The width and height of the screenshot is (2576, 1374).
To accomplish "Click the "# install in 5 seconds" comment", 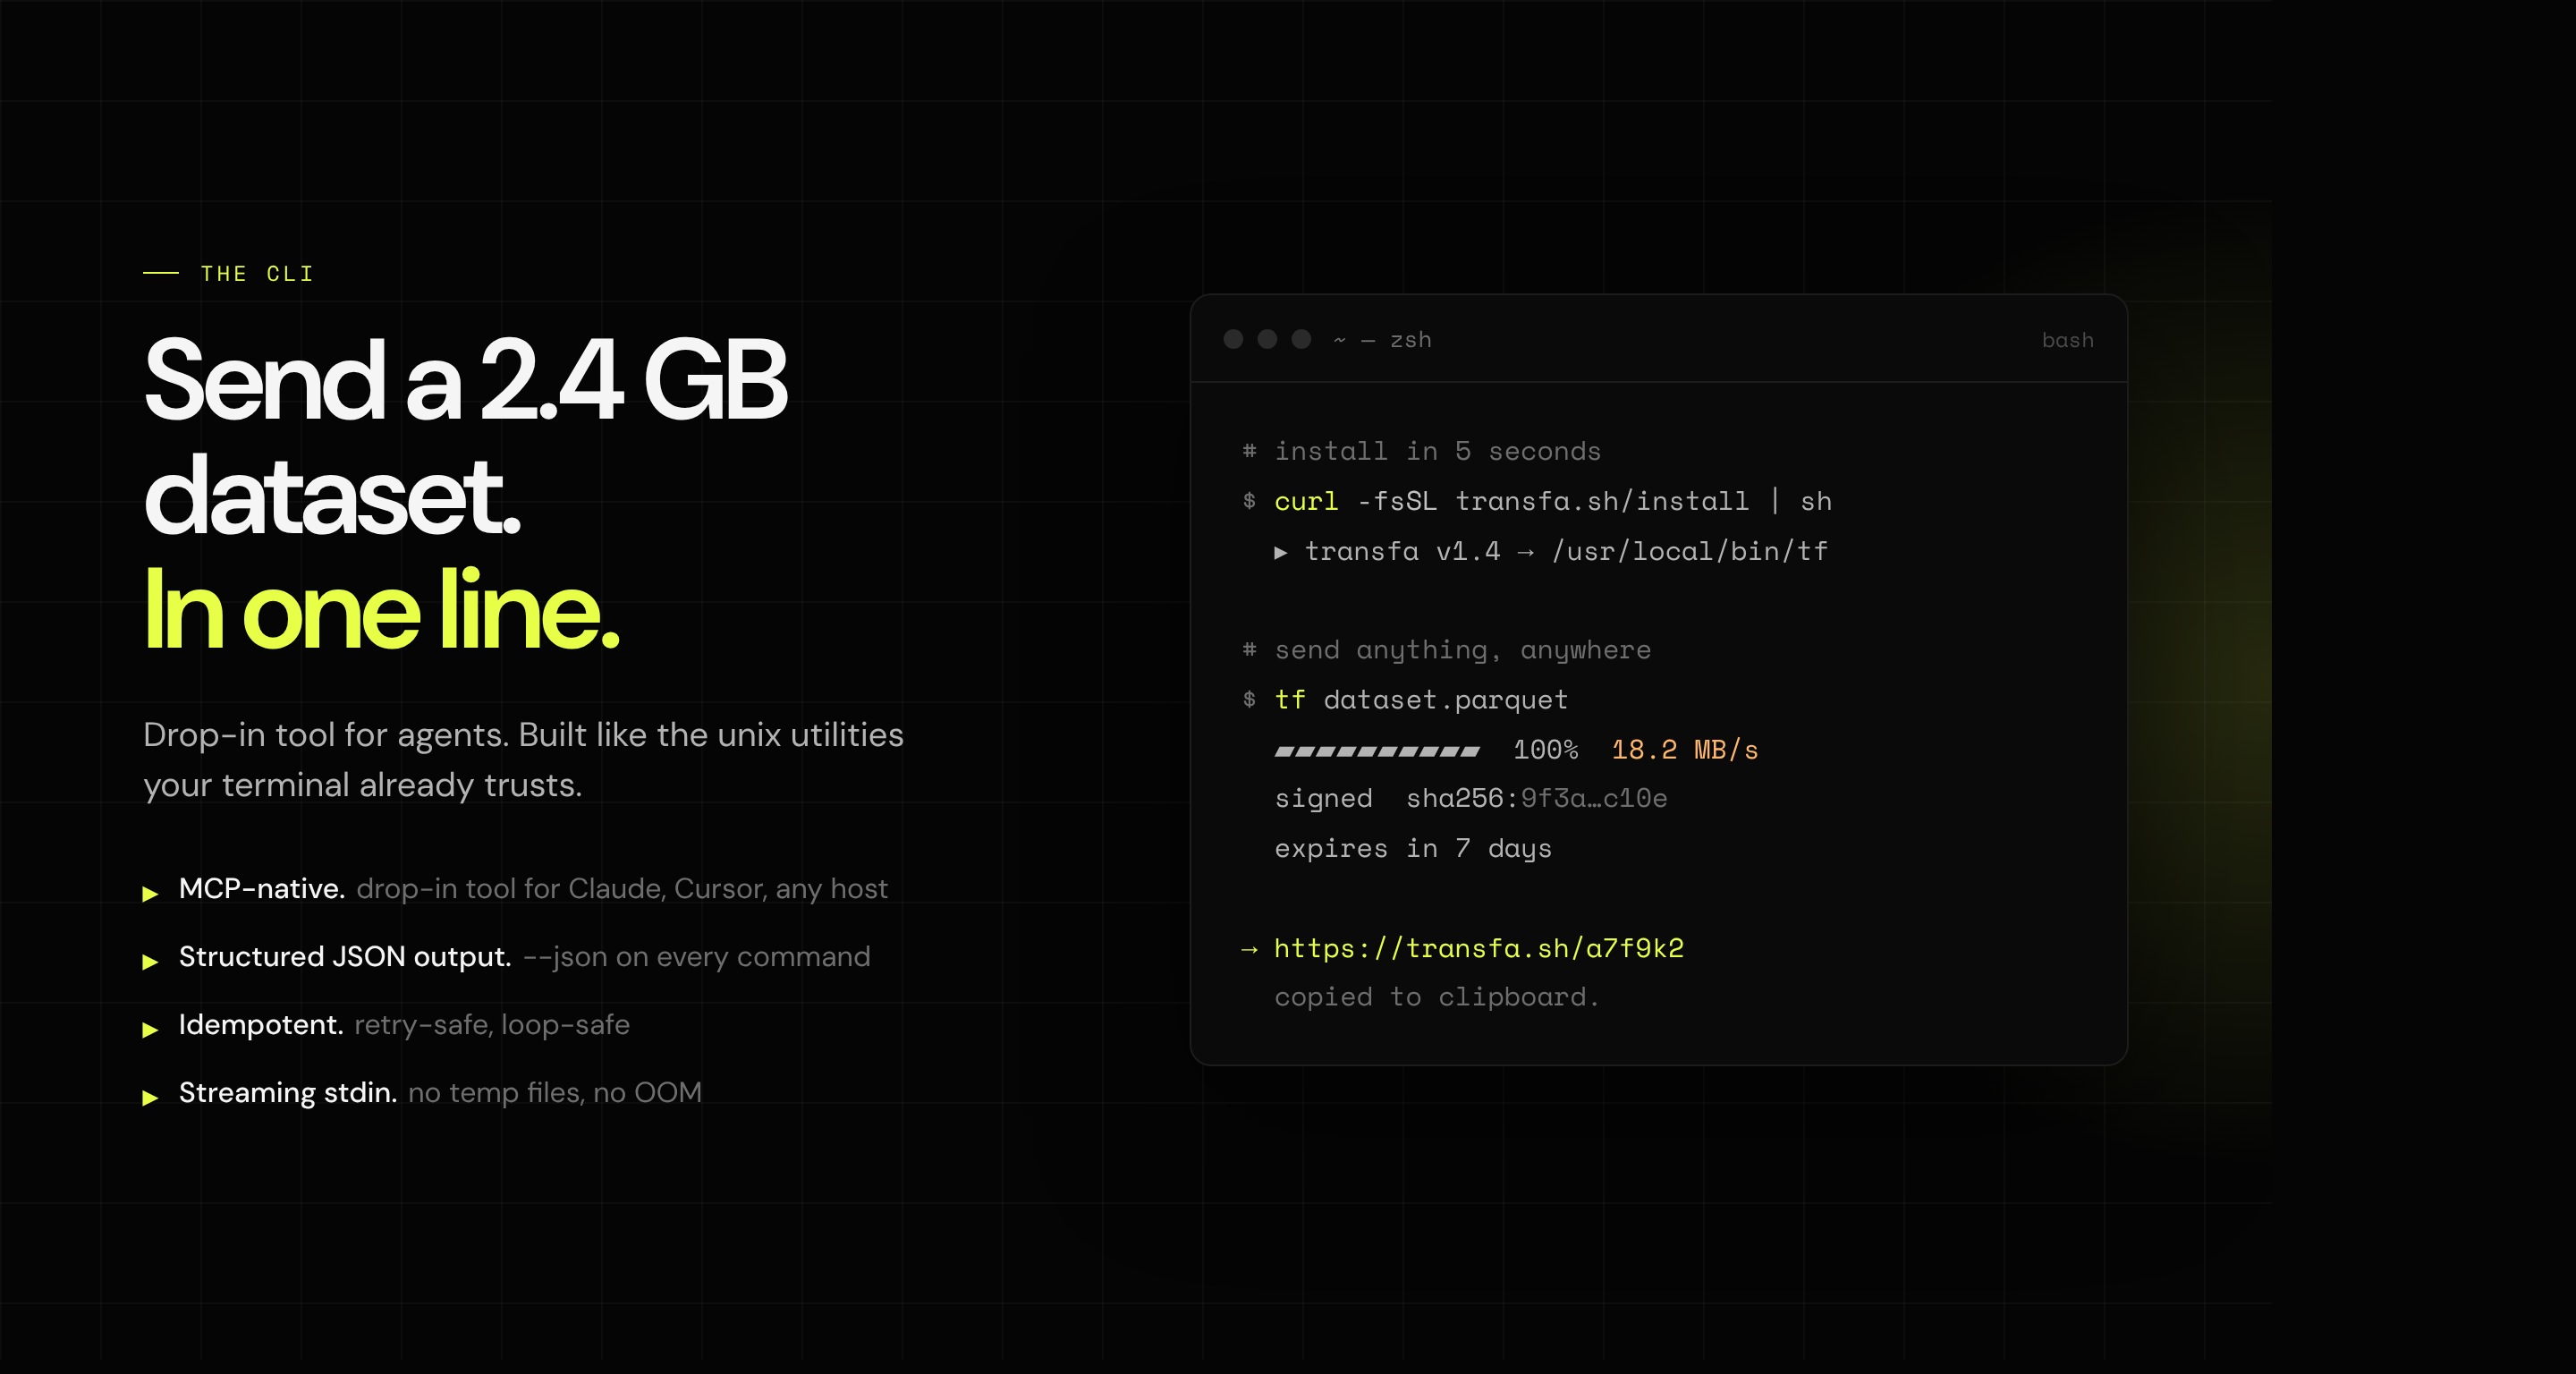I will coord(1421,451).
